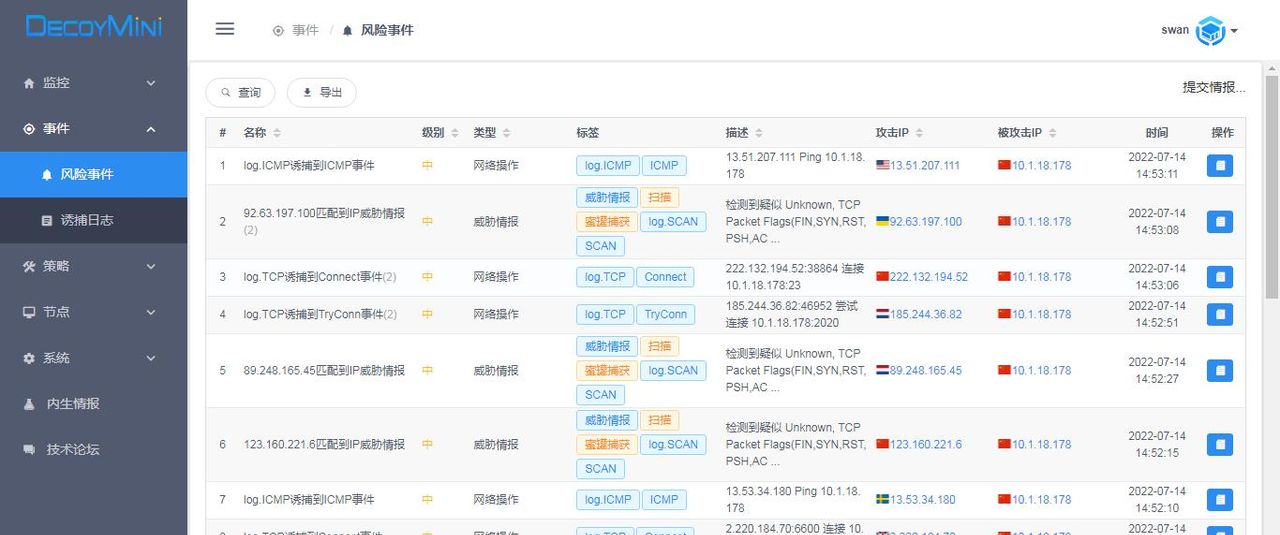This screenshot has width=1280, height=535.
Task: Click attacker IP 89.248.165.45
Action: 926,370
